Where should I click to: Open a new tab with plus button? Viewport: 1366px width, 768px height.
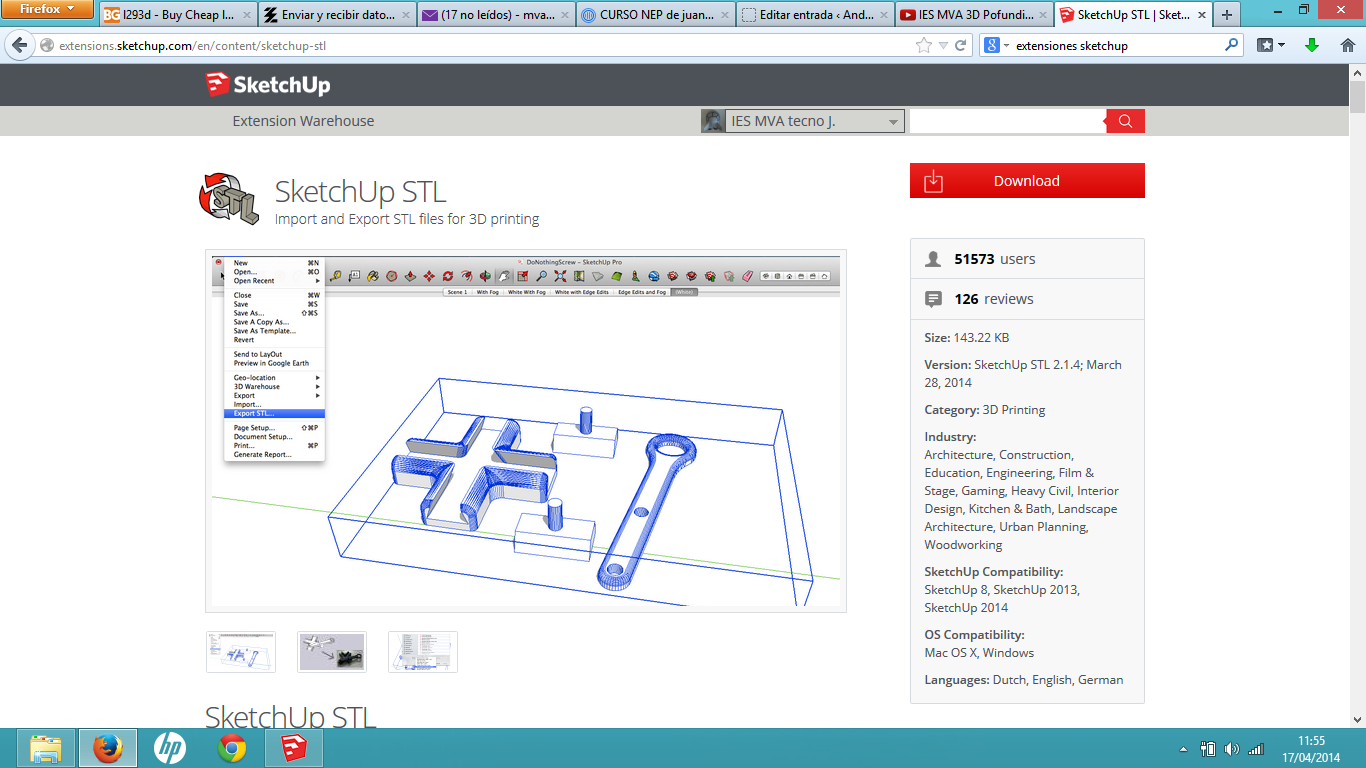[1227, 15]
